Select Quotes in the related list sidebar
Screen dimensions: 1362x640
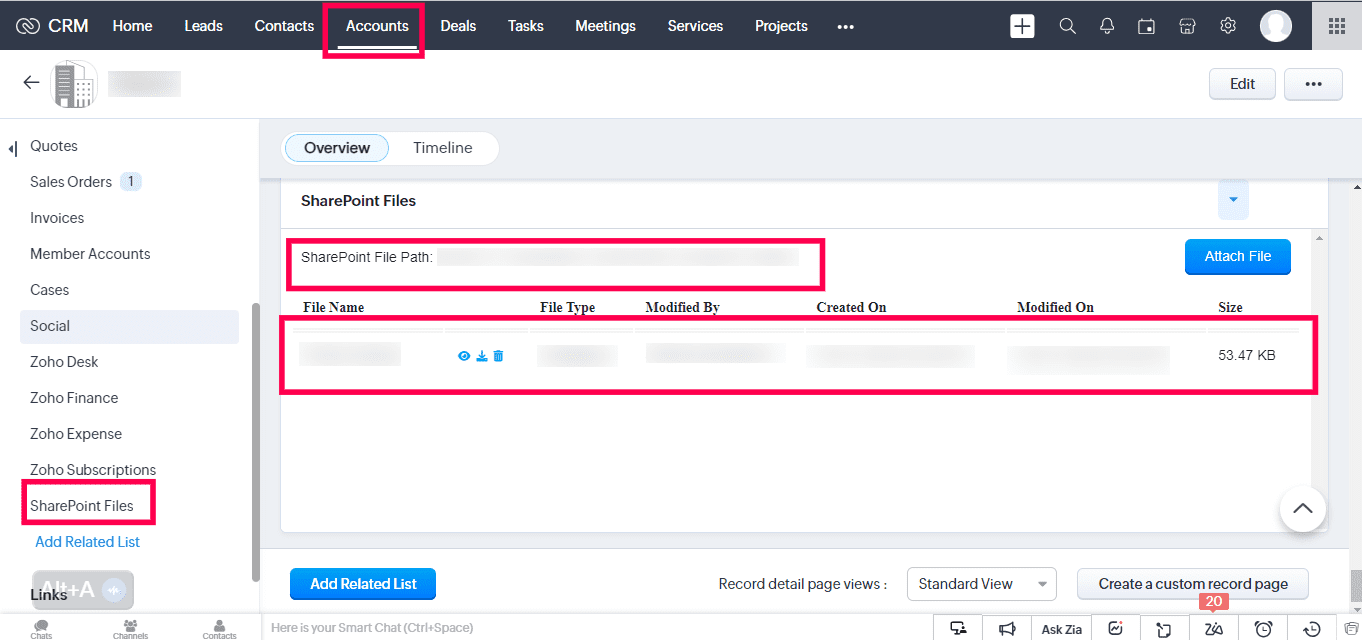pos(54,146)
